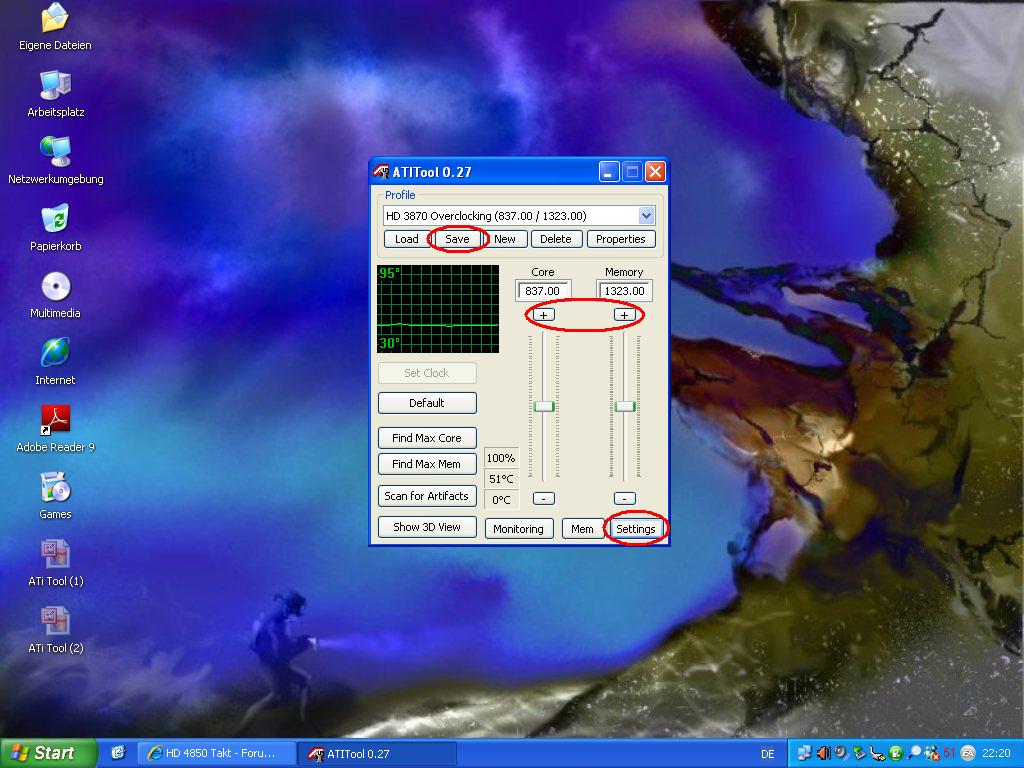This screenshot has width=1024, height=768.
Task: Click ATITool temperature 51 tray icon
Action: pyautogui.click(x=950, y=753)
